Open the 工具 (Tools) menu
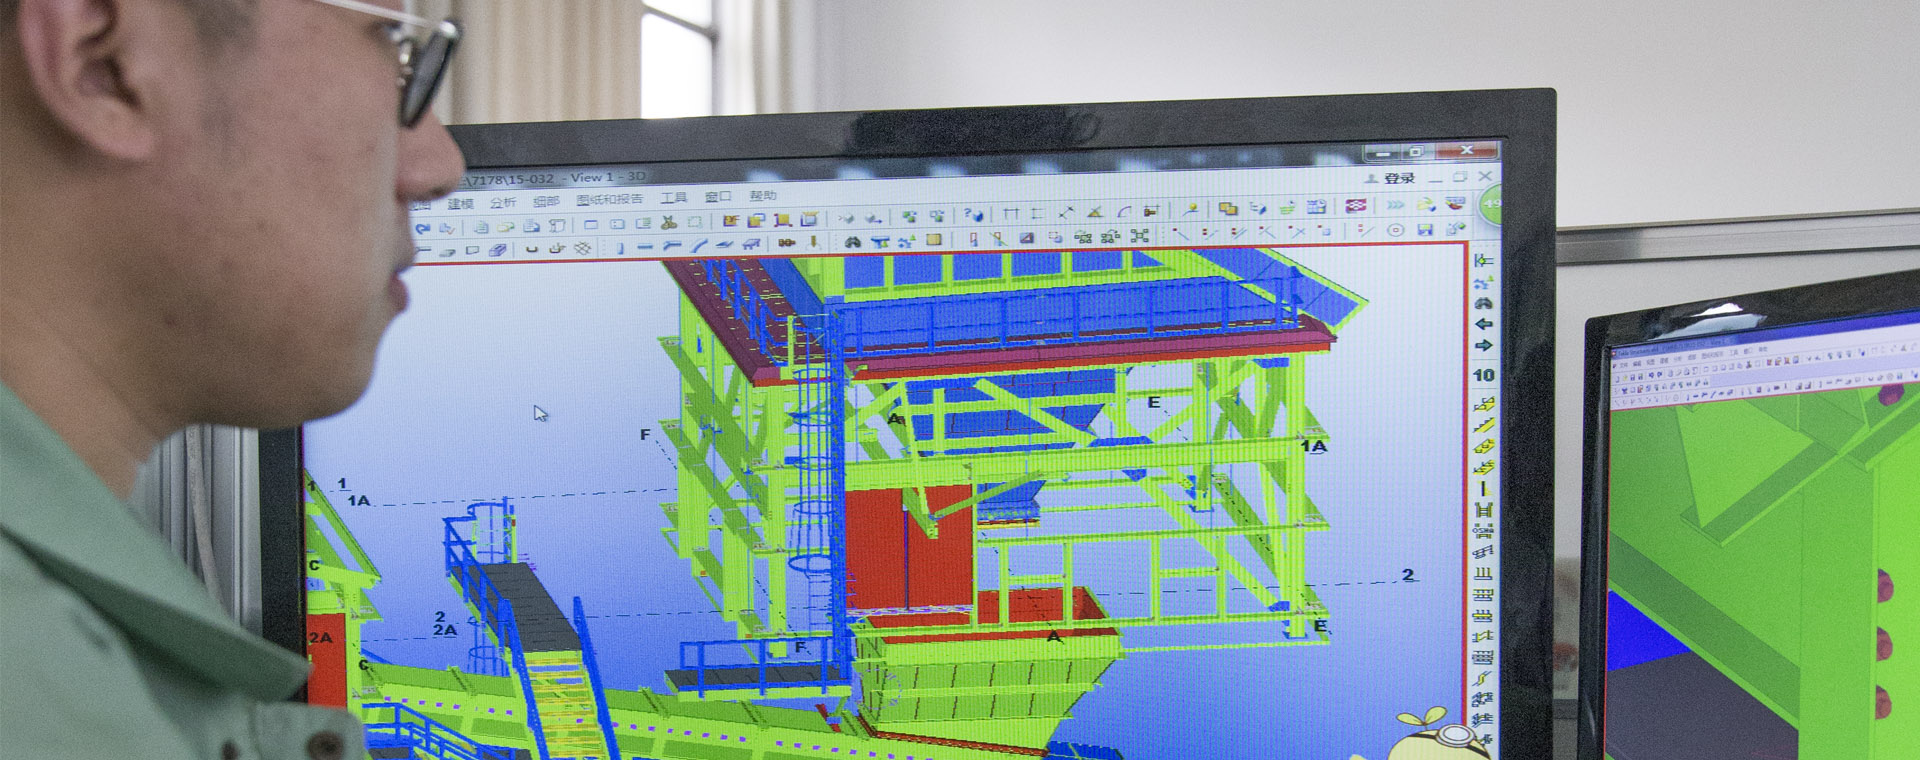Viewport: 1920px width, 760px height. pos(673,197)
